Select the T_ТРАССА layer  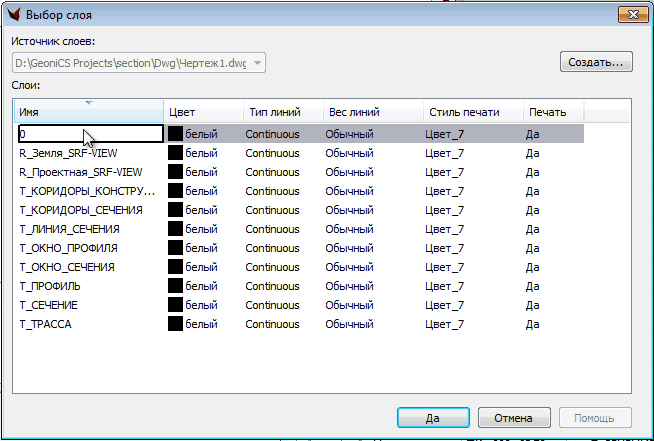pos(46,324)
